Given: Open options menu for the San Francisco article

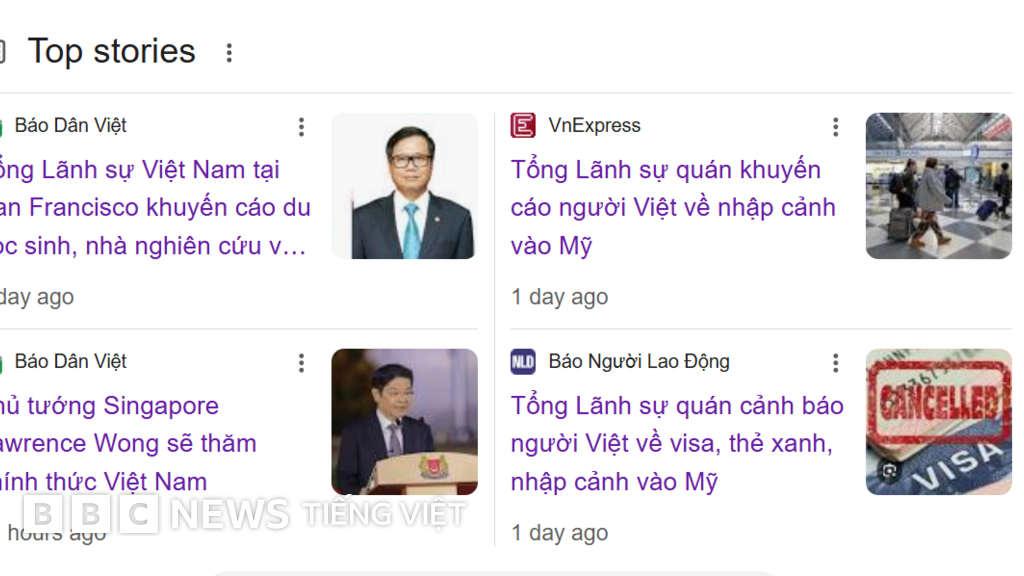Looking at the screenshot, I should 301,127.
